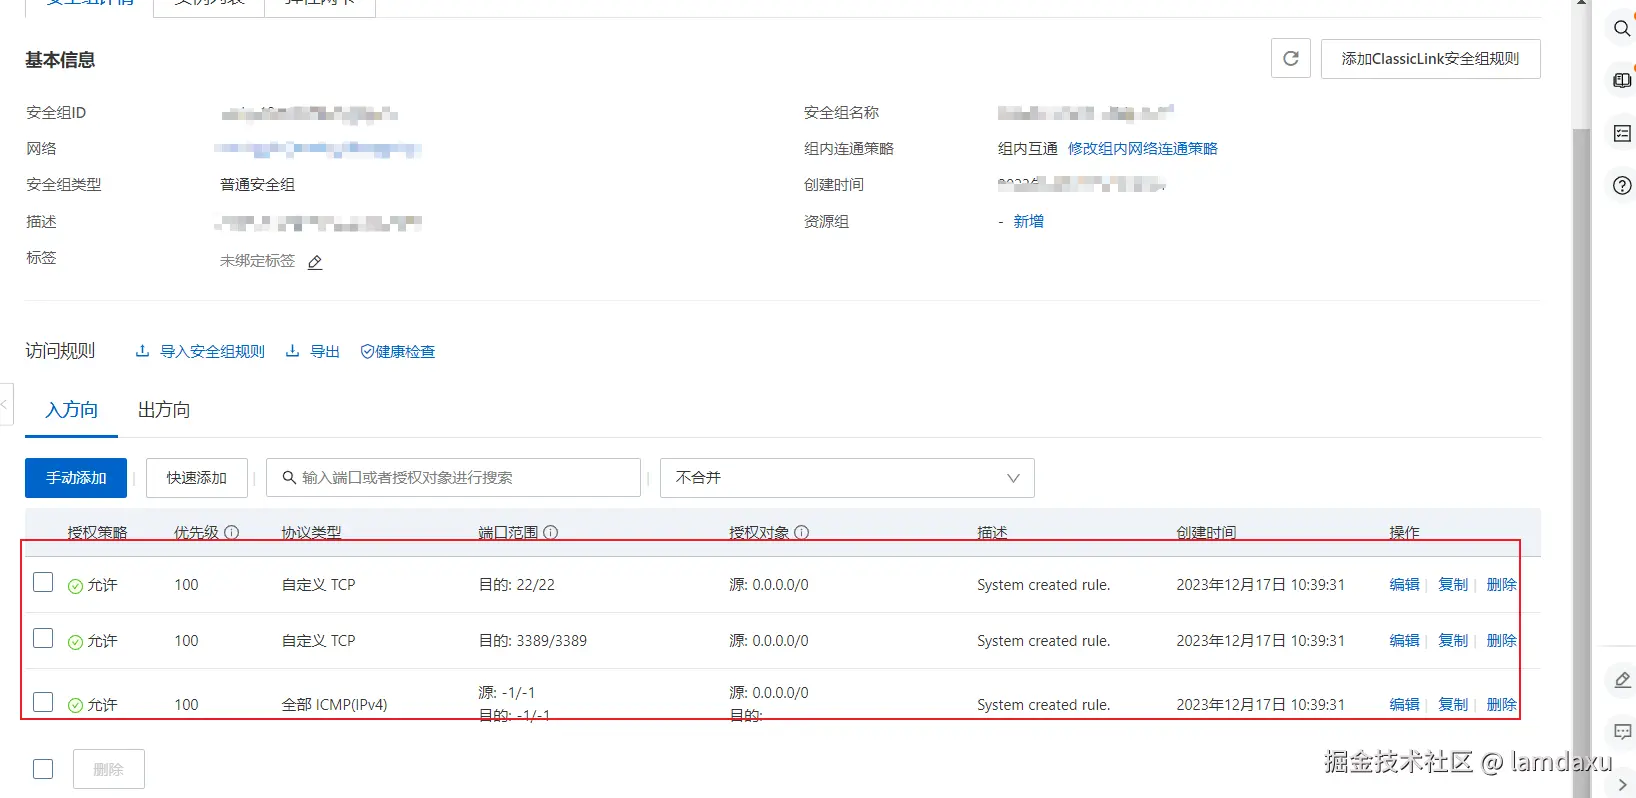The height and width of the screenshot is (798, 1636).
Task: Collapse the left navigation panel handle
Action: (5, 404)
